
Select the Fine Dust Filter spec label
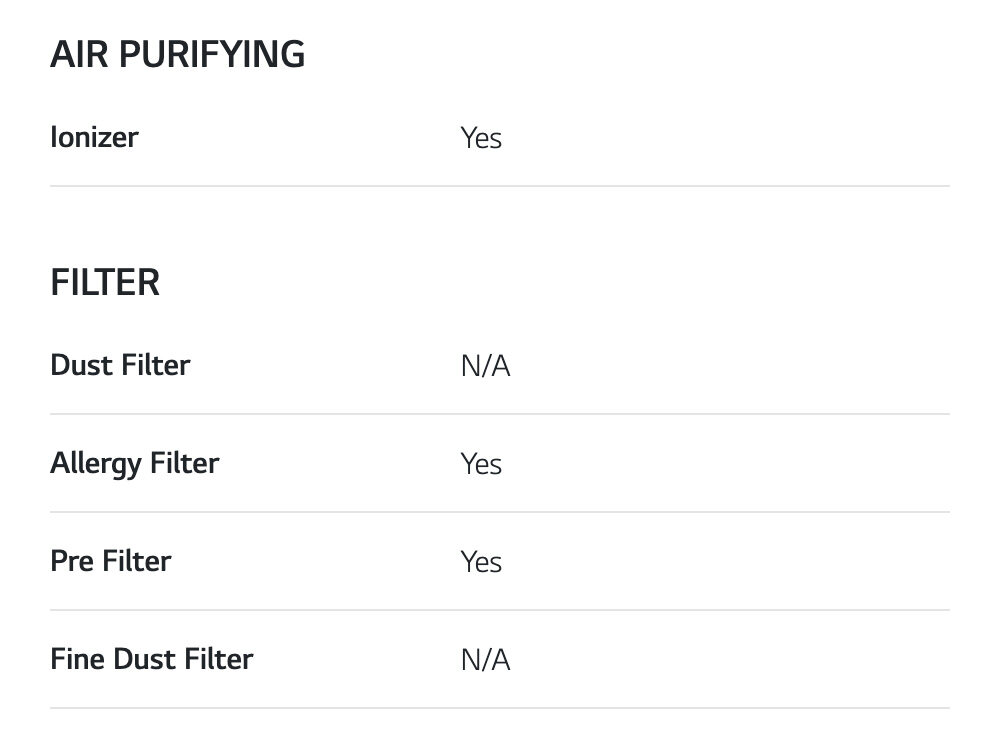(151, 659)
